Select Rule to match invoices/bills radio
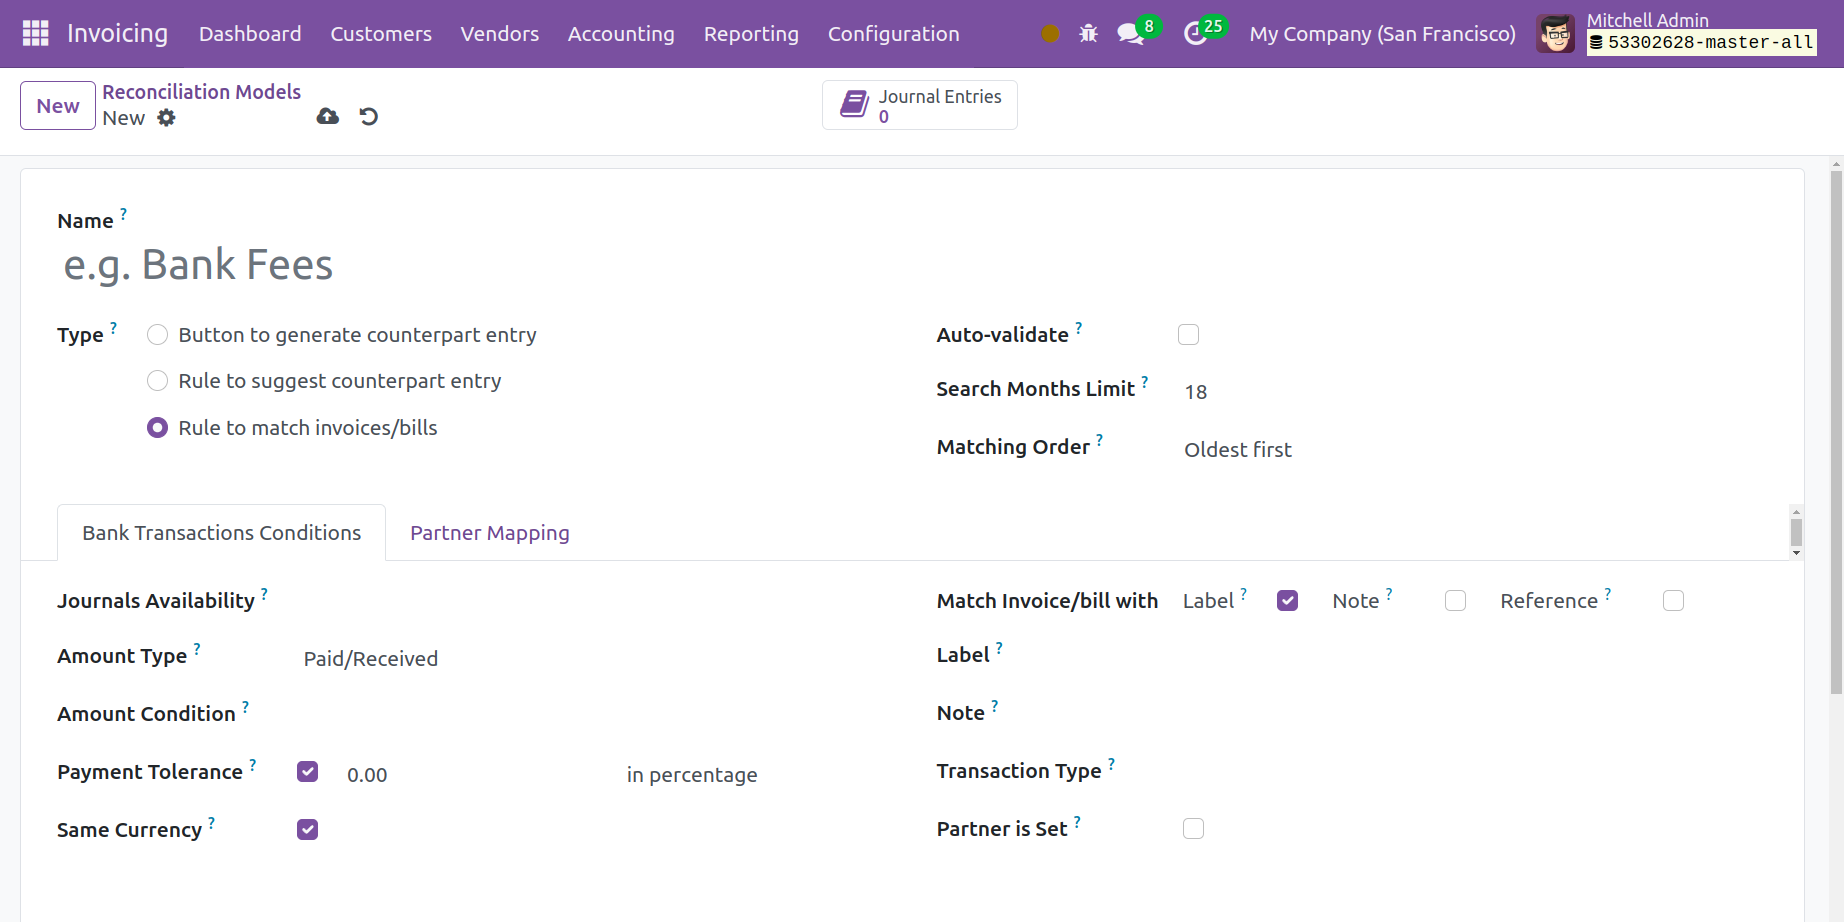Image resolution: width=1844 pixels, height=922 pixels. point(157,428)
